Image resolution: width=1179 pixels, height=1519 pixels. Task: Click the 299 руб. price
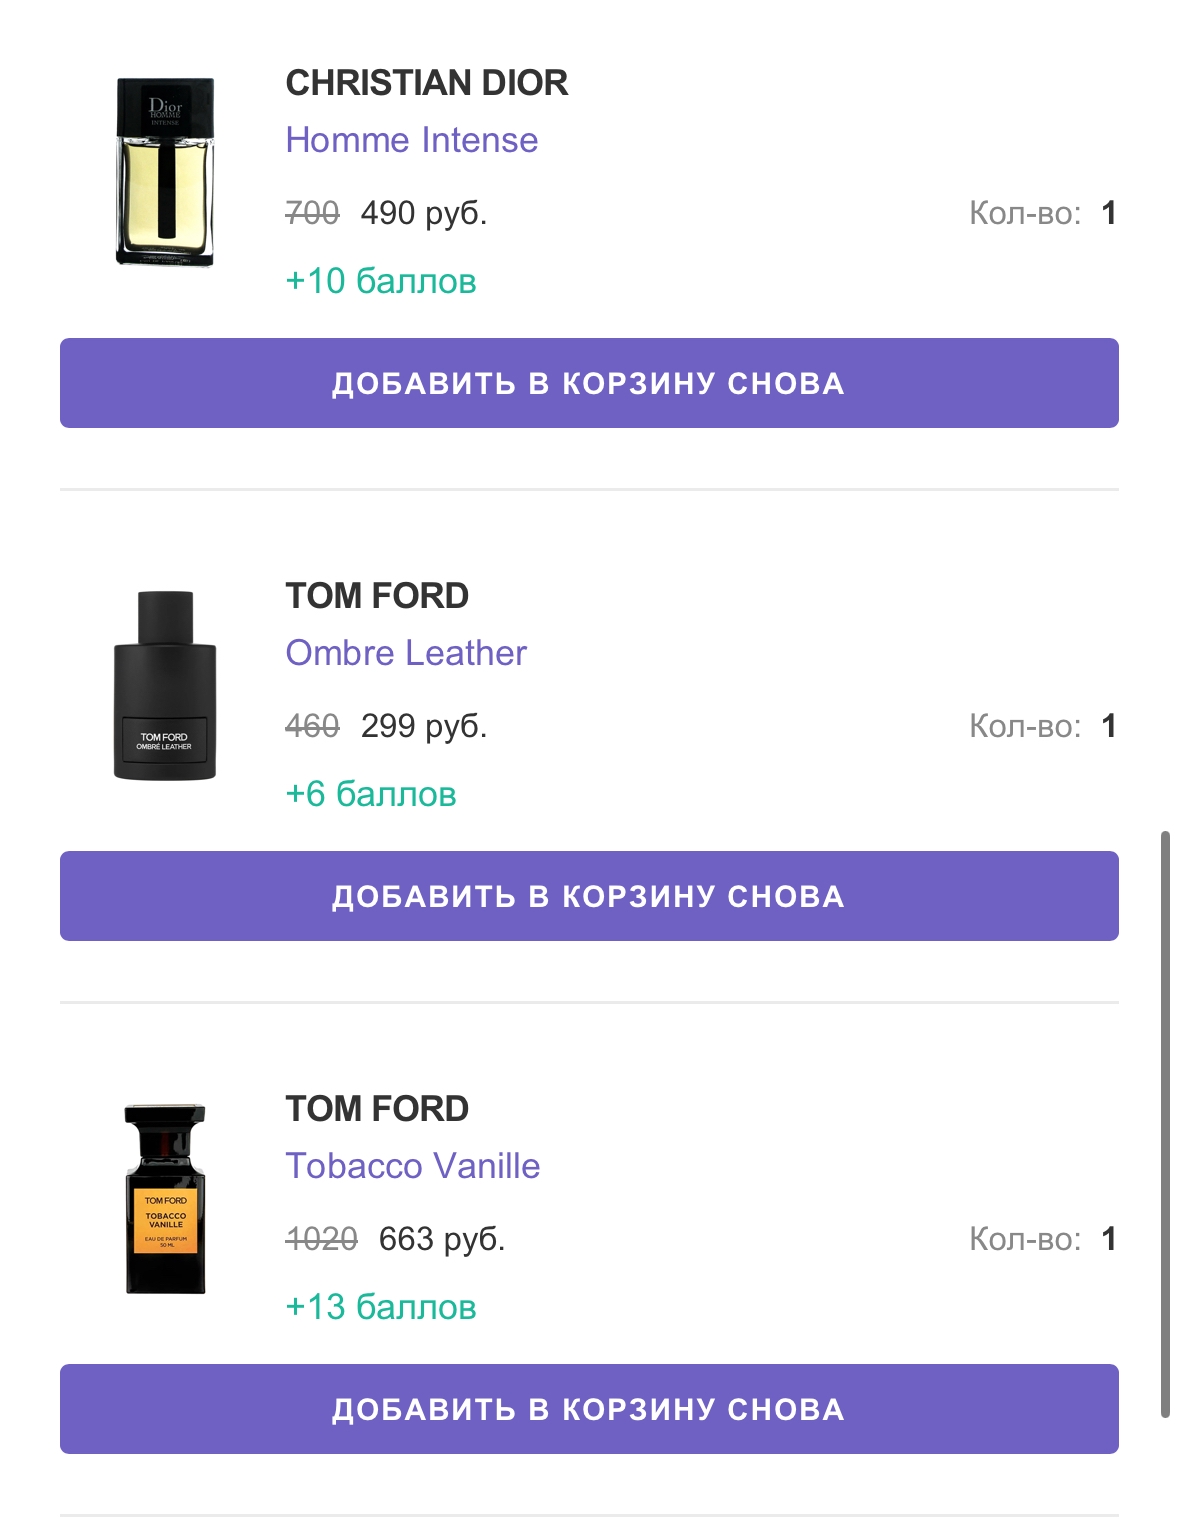(423, 726)
